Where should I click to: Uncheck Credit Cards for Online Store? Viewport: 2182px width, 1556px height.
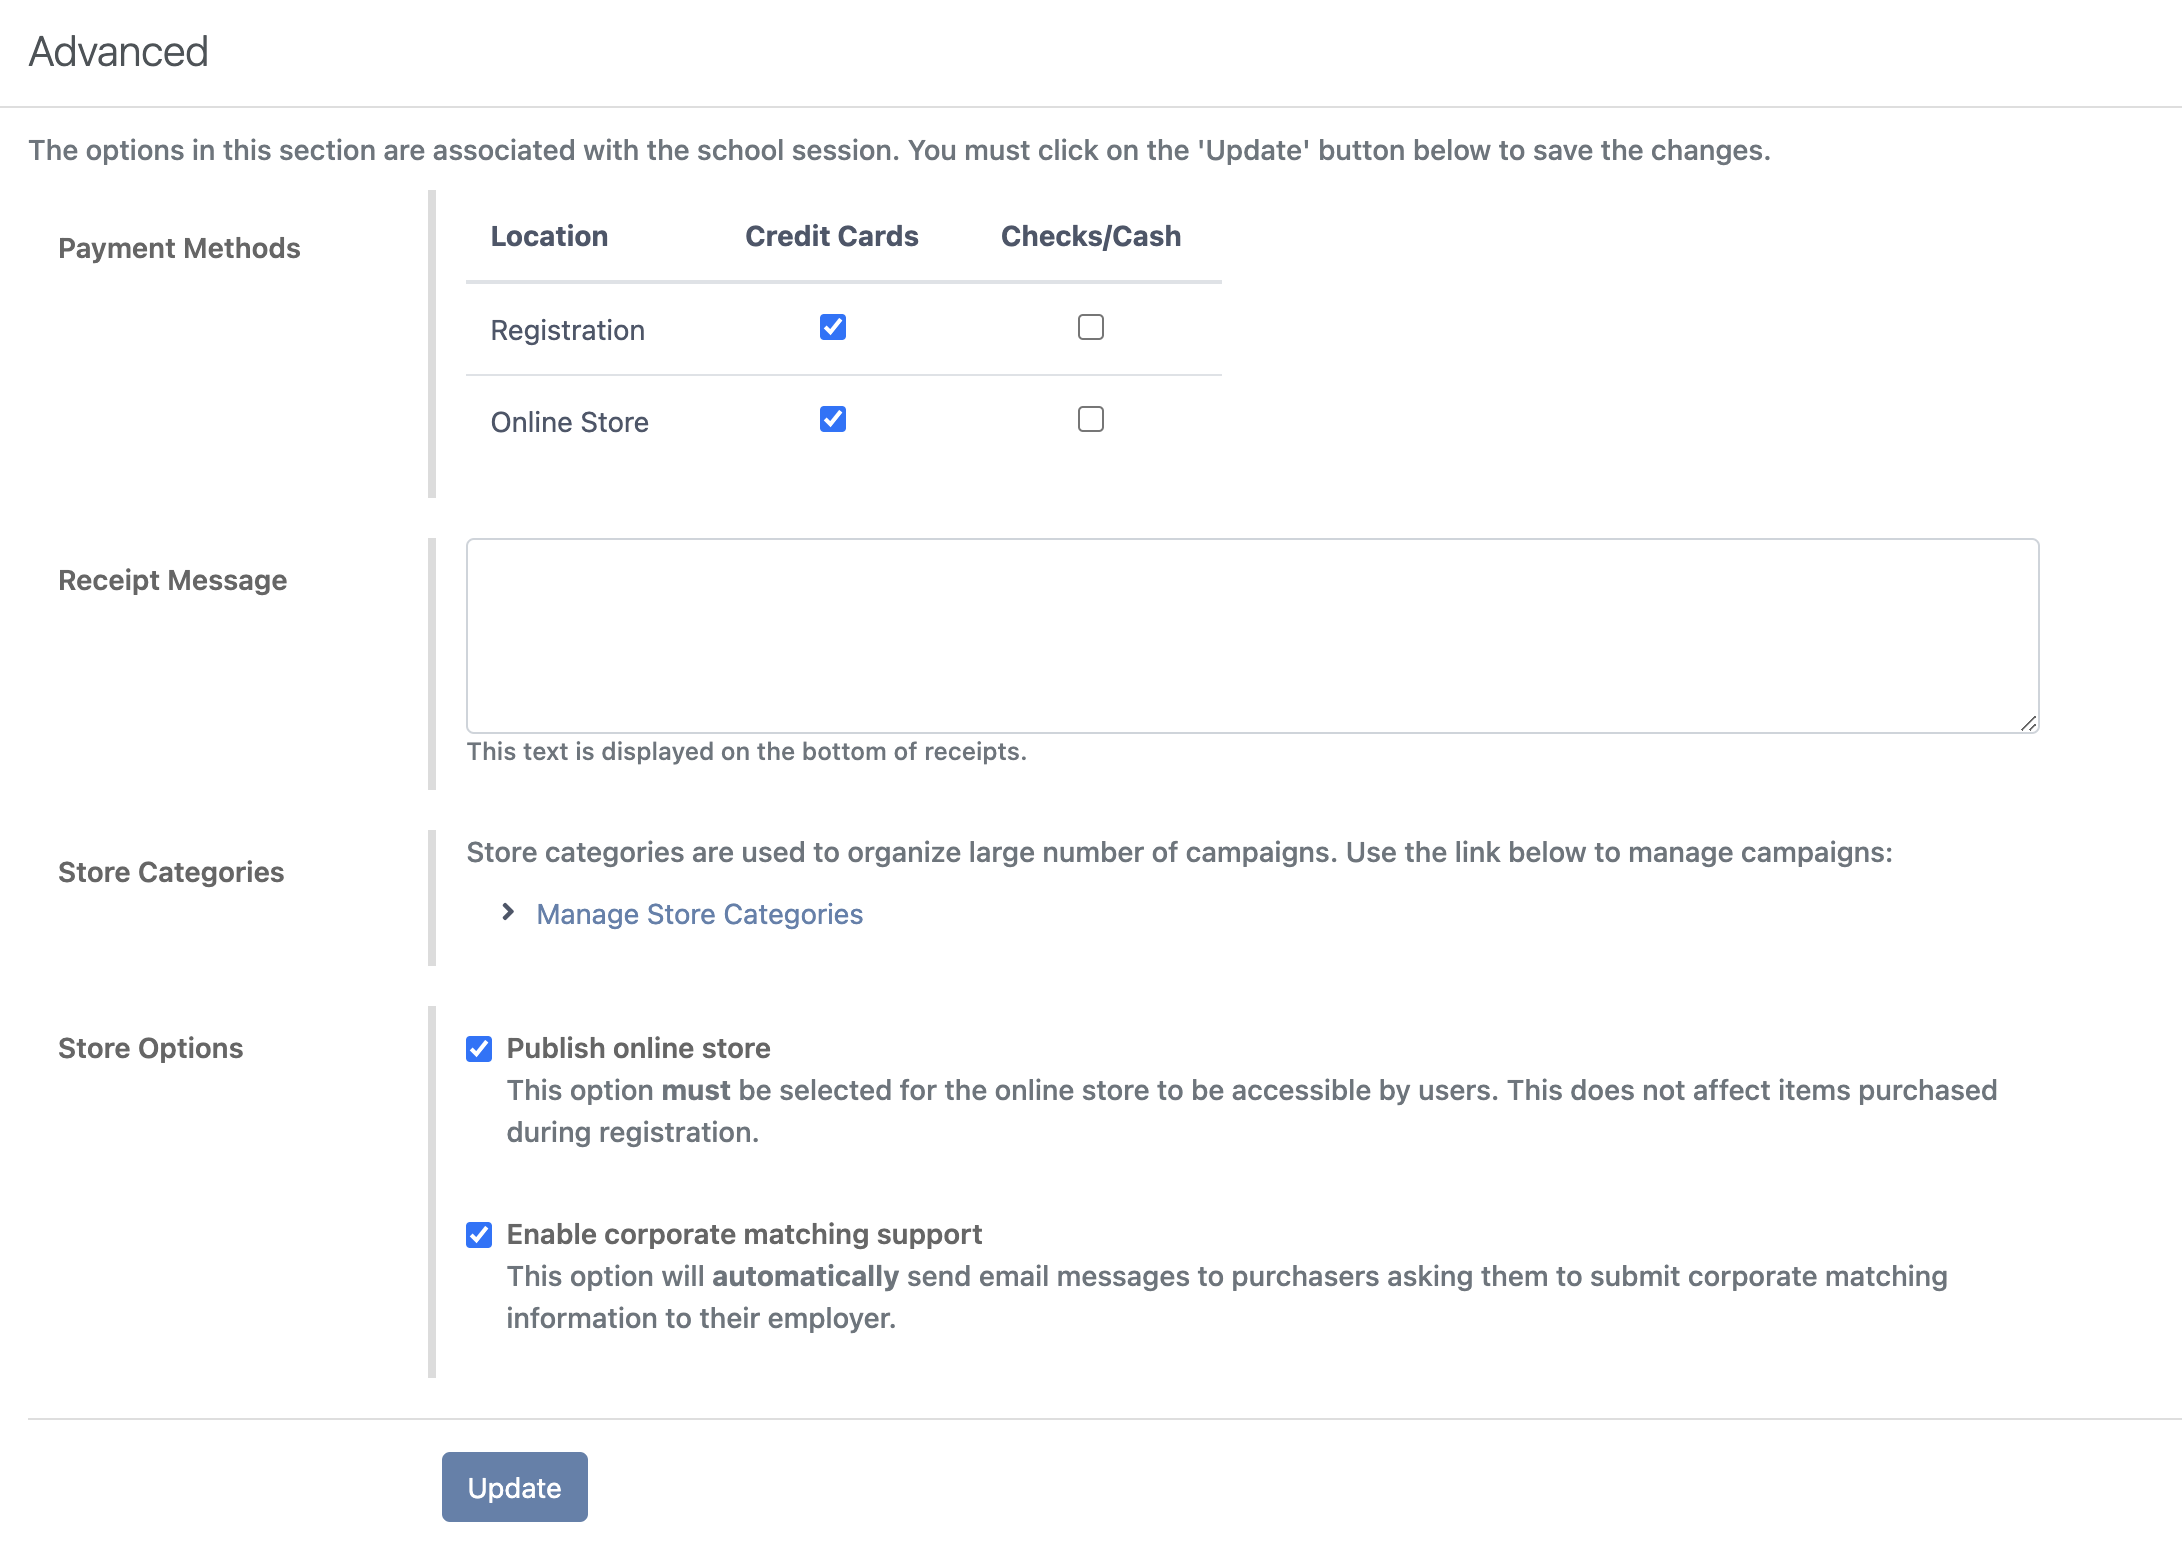point(832,419)
